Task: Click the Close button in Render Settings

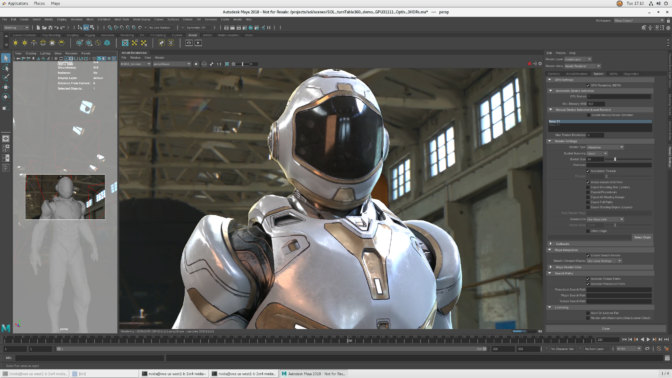Action: [x=606, y=329]
